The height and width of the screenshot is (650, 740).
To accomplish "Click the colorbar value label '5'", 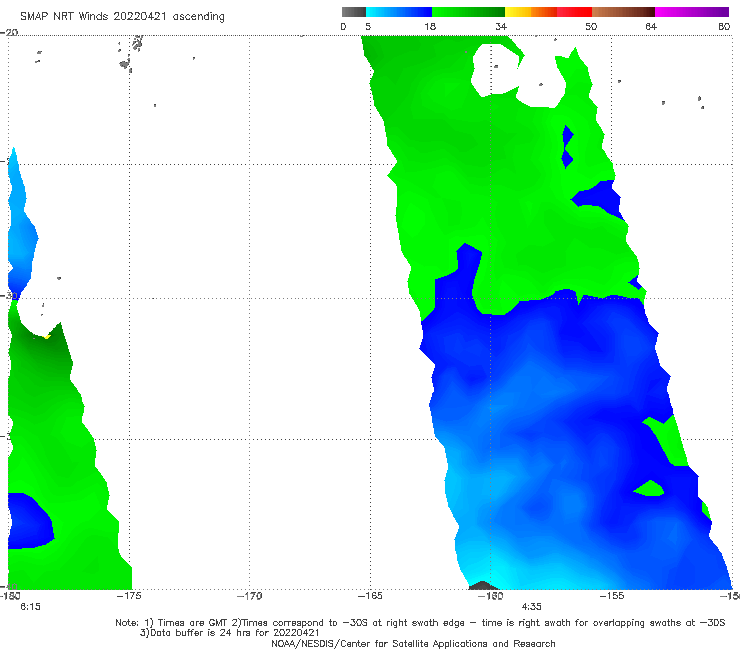I will coord(368,26).
